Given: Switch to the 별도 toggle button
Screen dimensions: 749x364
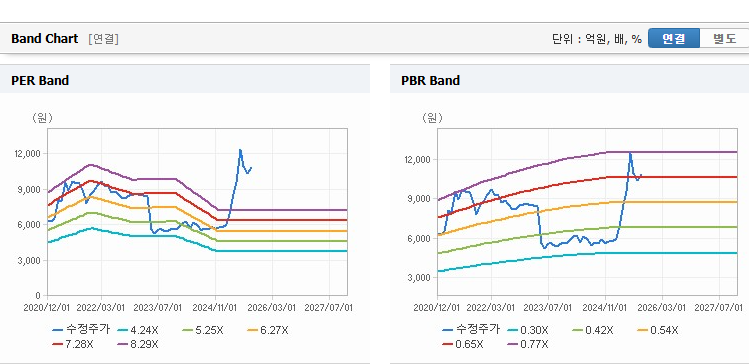Looking at the screenshot, I should pyautogui.click(x=724, y=39).
